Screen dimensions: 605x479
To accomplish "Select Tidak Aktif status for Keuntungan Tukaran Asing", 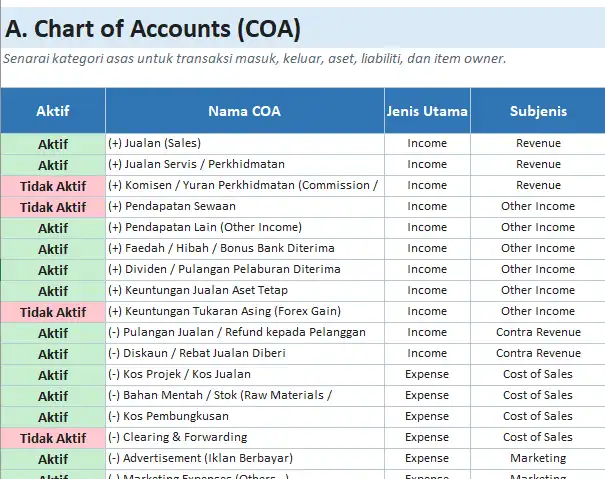I will pyautogui.click(x=53, y=311).
